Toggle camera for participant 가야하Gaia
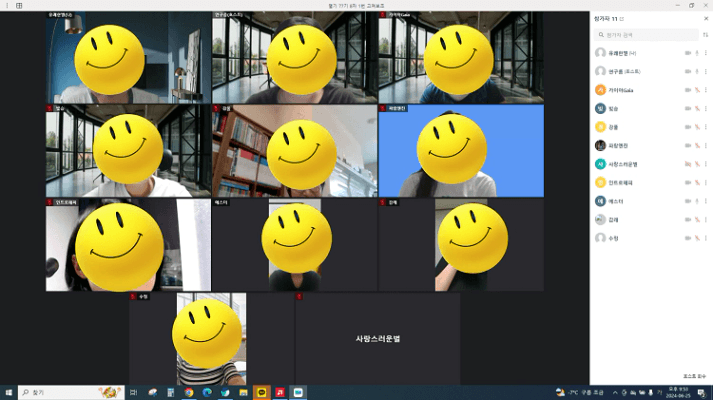The height and width of the screenshot is (400, 713). pyautogui.click(x=688, y=90)
